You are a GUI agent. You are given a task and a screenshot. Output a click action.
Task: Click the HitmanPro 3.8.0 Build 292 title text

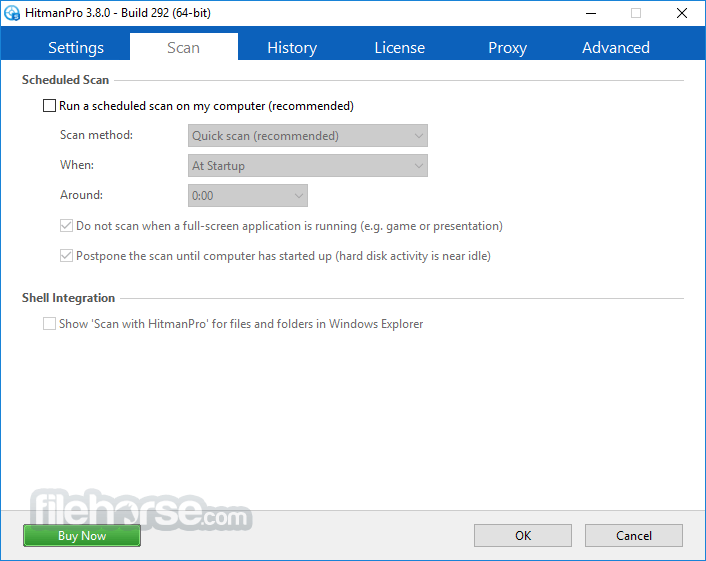tap(118, 13)
